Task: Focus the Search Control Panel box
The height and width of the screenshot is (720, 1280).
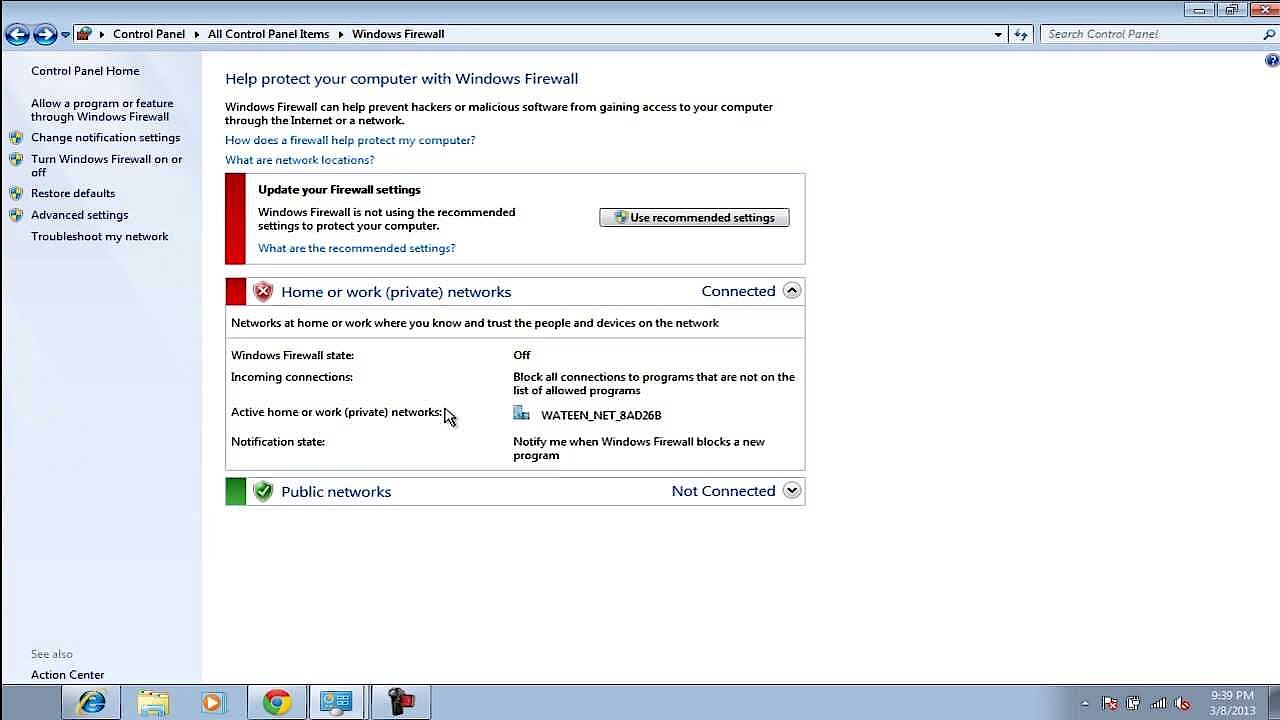Action: pos(1150,34)
